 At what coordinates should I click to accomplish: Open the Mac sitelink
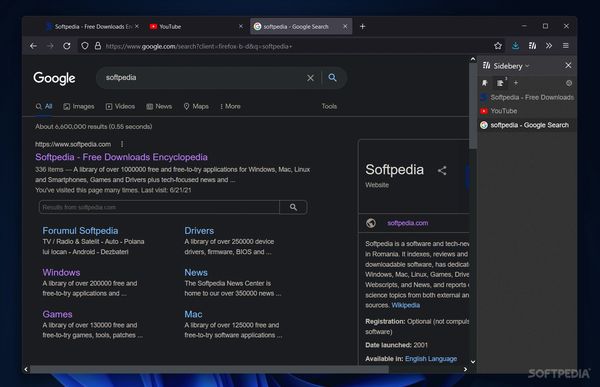[x=193, y=314]
